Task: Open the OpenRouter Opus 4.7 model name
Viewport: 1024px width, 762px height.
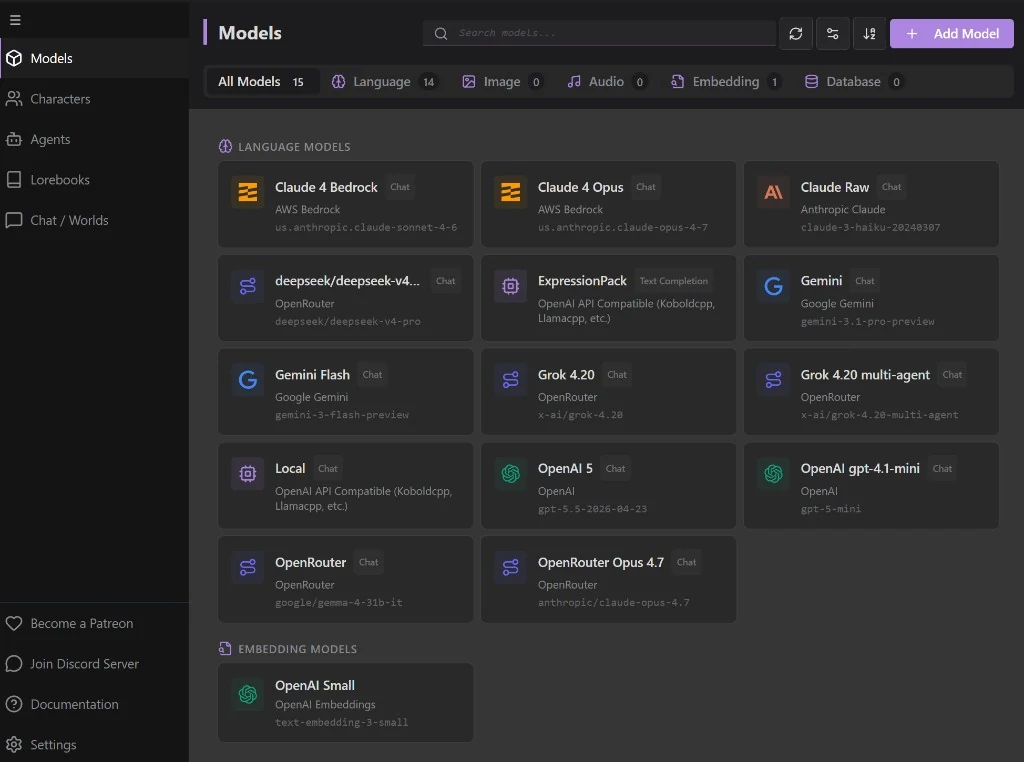Action: (x=600, y=562)
